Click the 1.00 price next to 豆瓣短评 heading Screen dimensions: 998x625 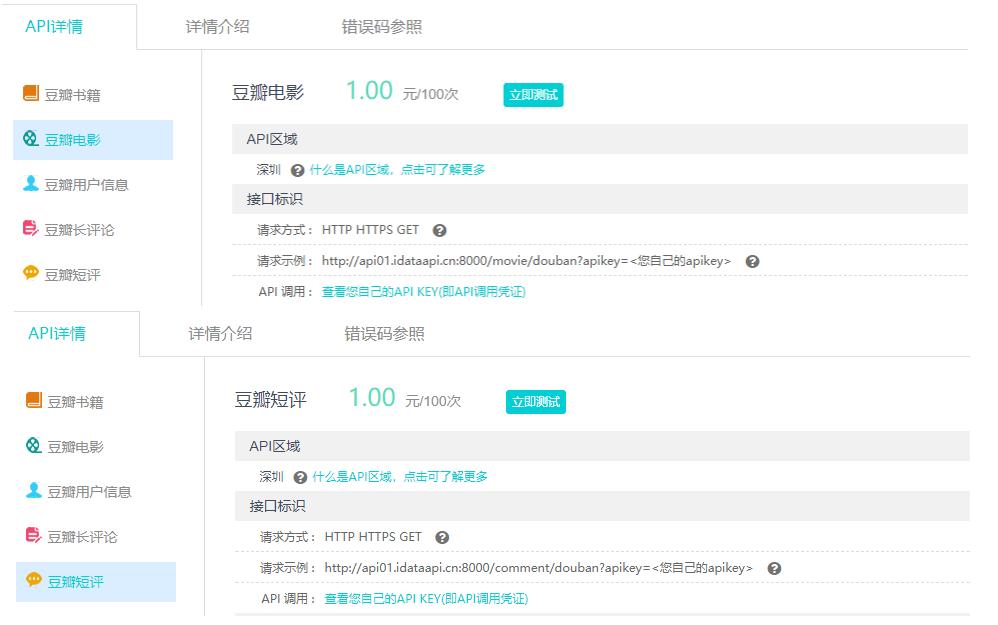[372, 397]
